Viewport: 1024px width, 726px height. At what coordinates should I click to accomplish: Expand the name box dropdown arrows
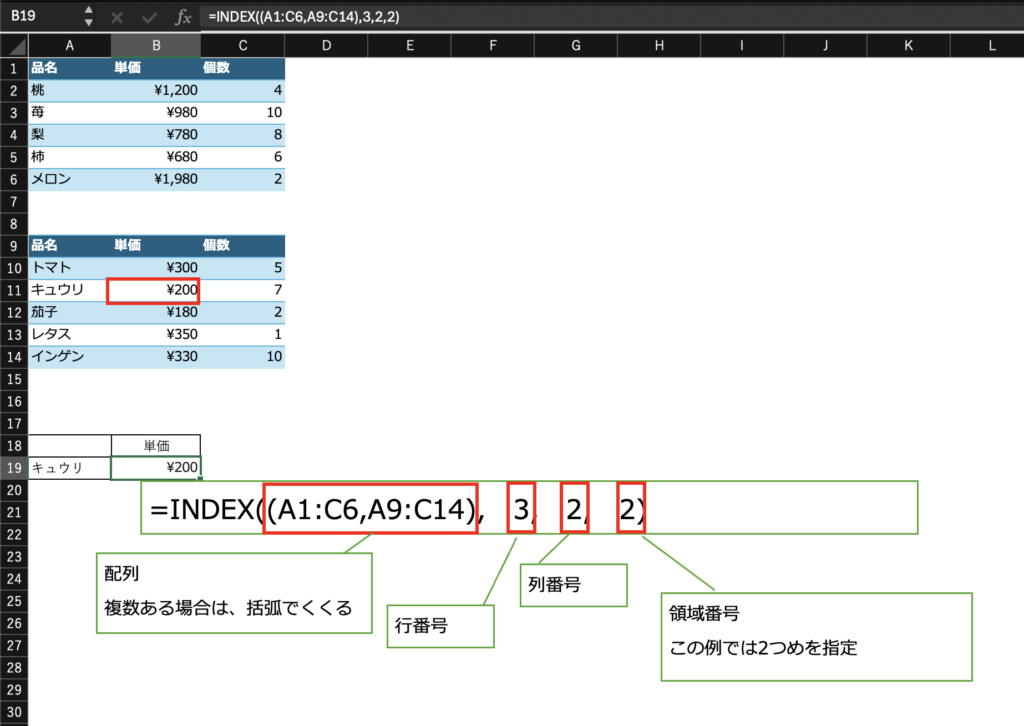(88, 17)
